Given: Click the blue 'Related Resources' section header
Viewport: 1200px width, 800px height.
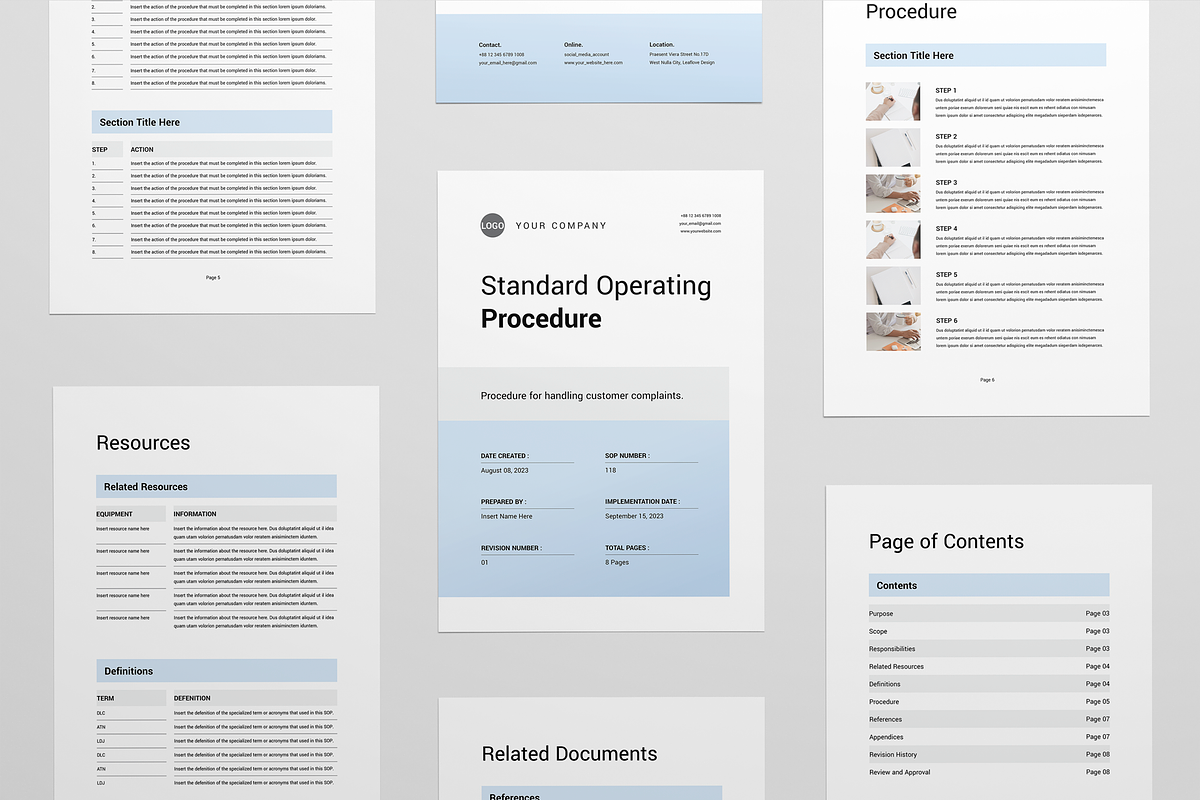Looking at the screenshot, I should pos(216,487).
